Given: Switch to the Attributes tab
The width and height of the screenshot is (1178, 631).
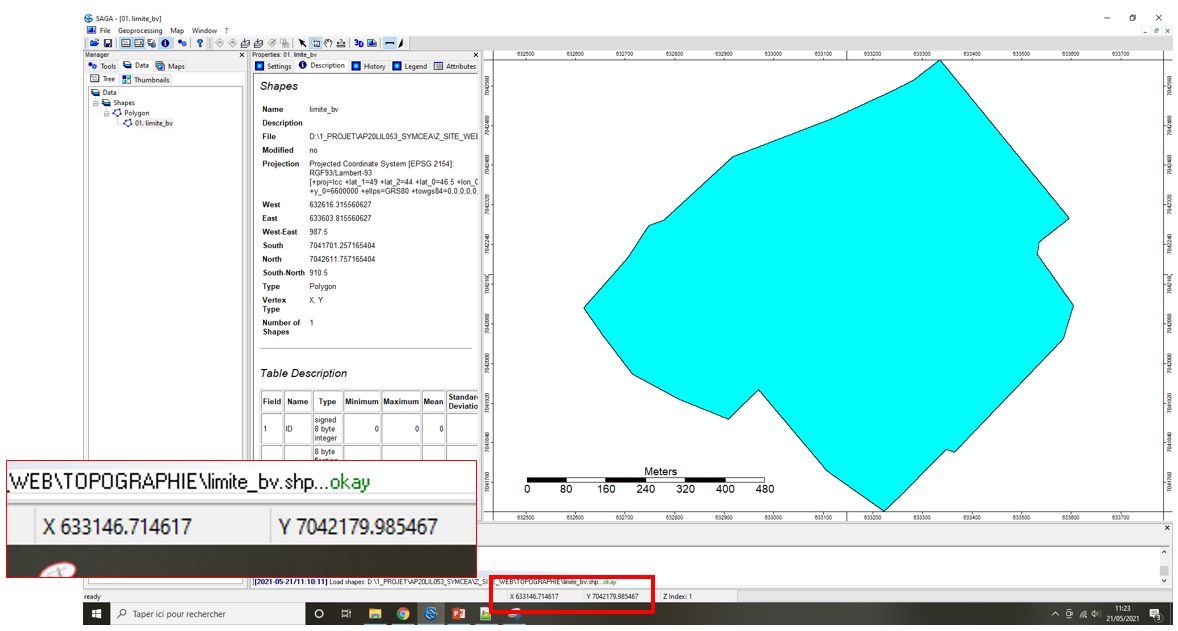Looking at the screenshot, I should [455, 66].
